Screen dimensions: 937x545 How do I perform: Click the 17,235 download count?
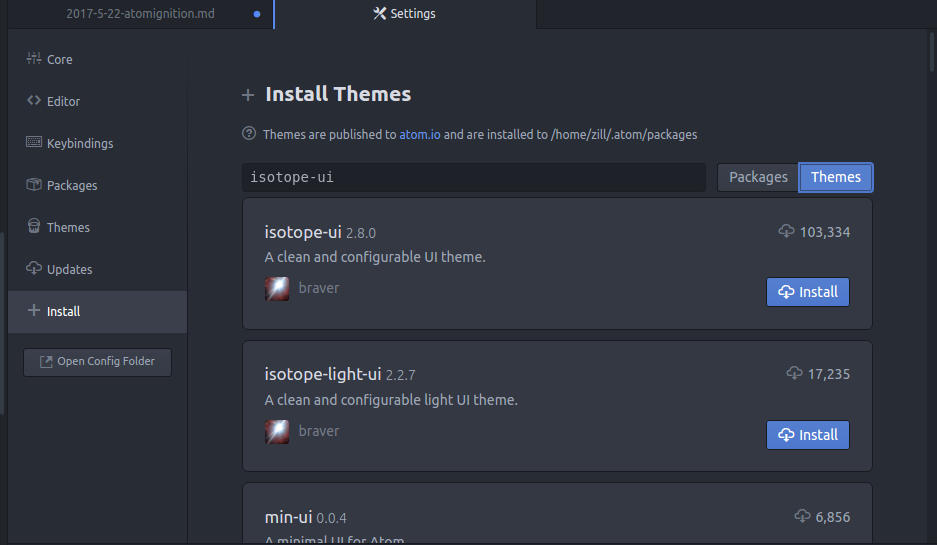[x=829, y=374]
